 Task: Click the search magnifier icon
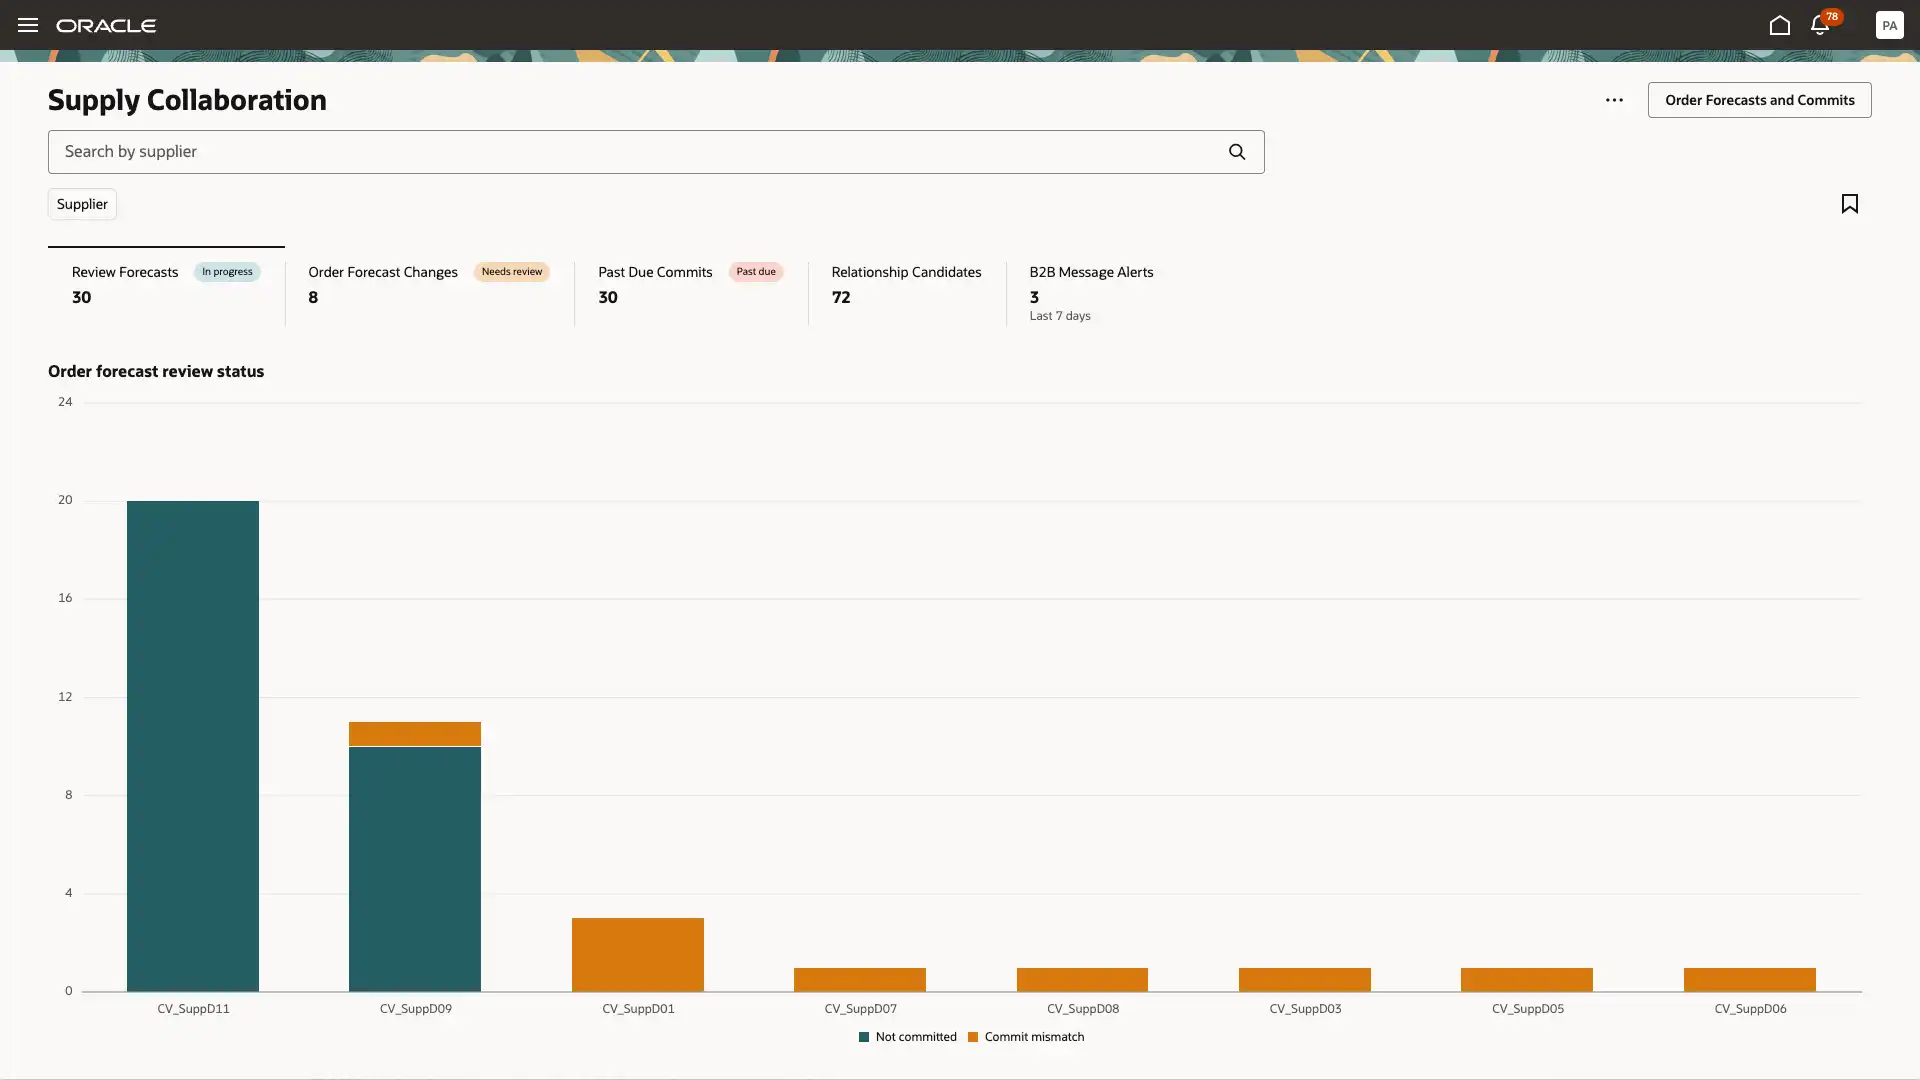[1237, 152]
